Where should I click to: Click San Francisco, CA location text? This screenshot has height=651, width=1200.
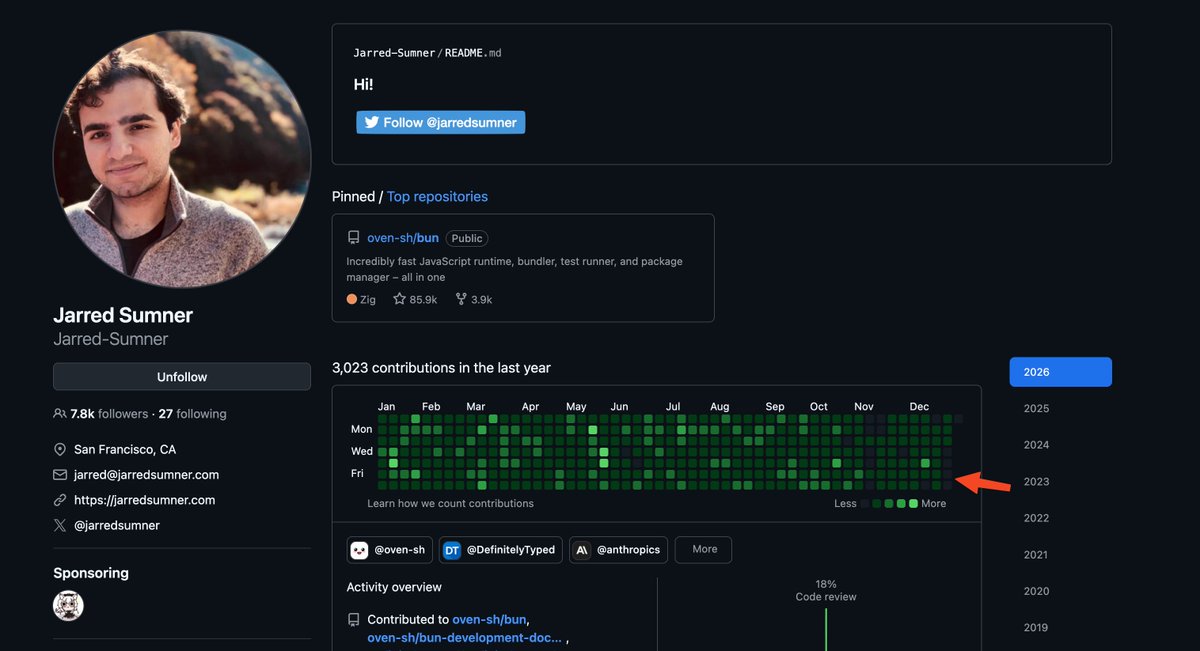125,450
